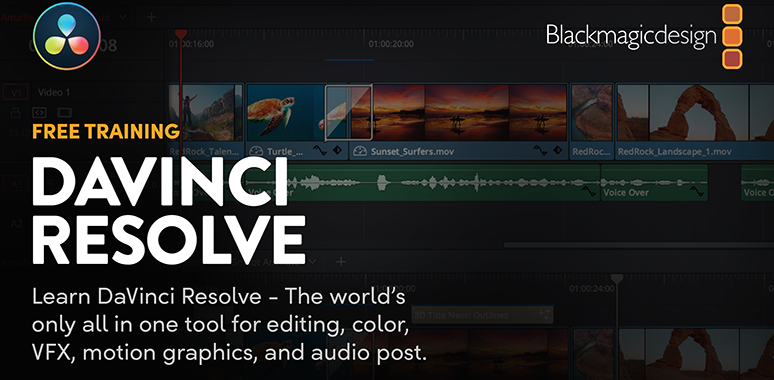Viewport: 774px width, 380px height.
Task: Select the RedRock_Landscape_1.mov clip name
Action: [x=675, y=152]
